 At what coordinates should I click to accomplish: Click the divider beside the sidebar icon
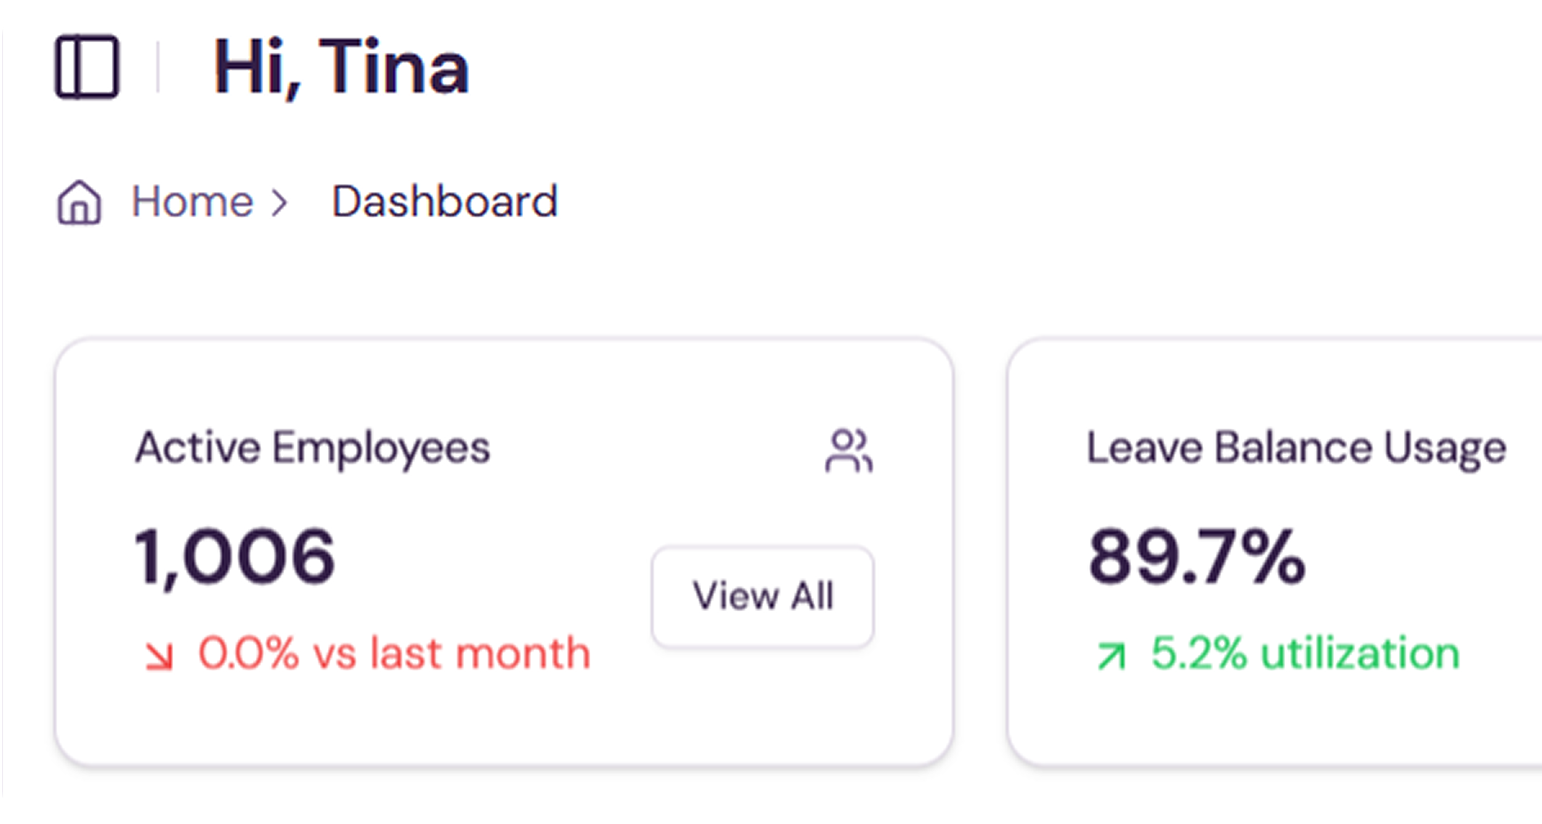(x=158, y=67)
